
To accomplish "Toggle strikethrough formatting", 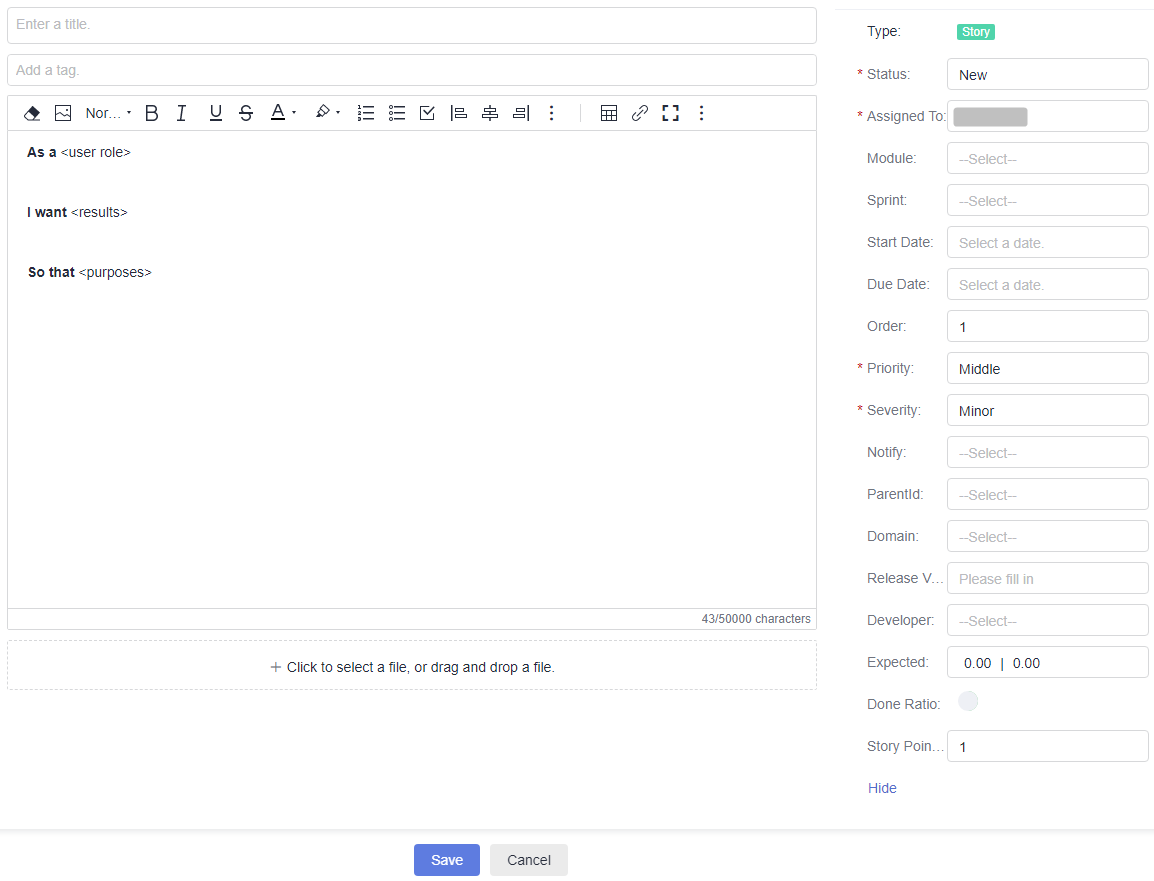I will pyautogui.click(x=246, y=113).
